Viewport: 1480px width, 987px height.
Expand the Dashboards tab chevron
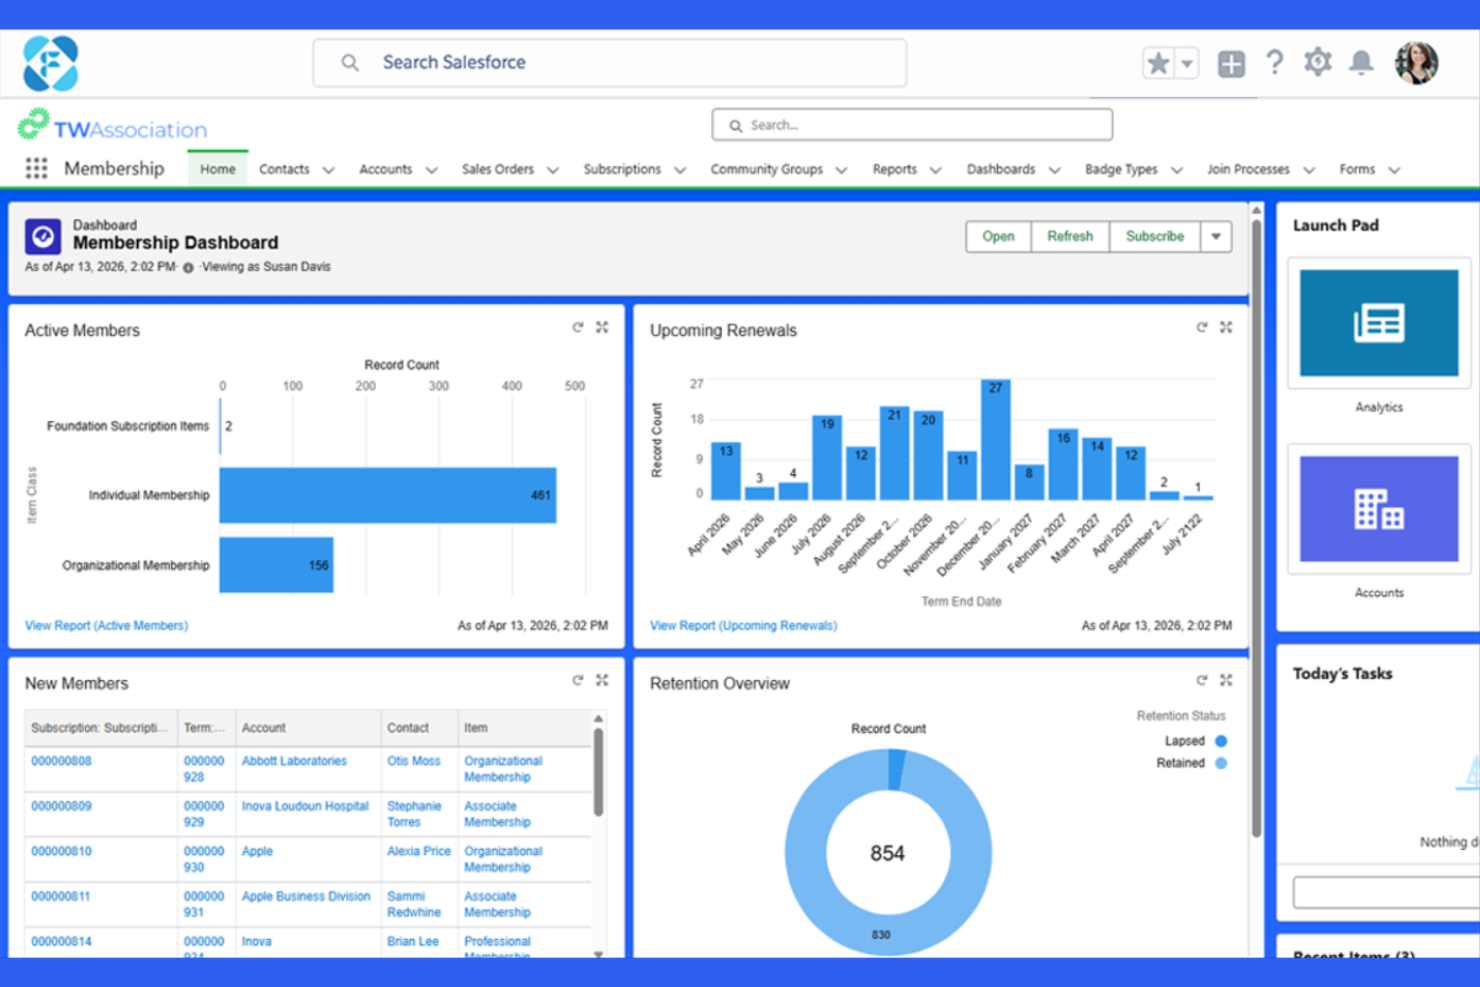coord(1054,170)
